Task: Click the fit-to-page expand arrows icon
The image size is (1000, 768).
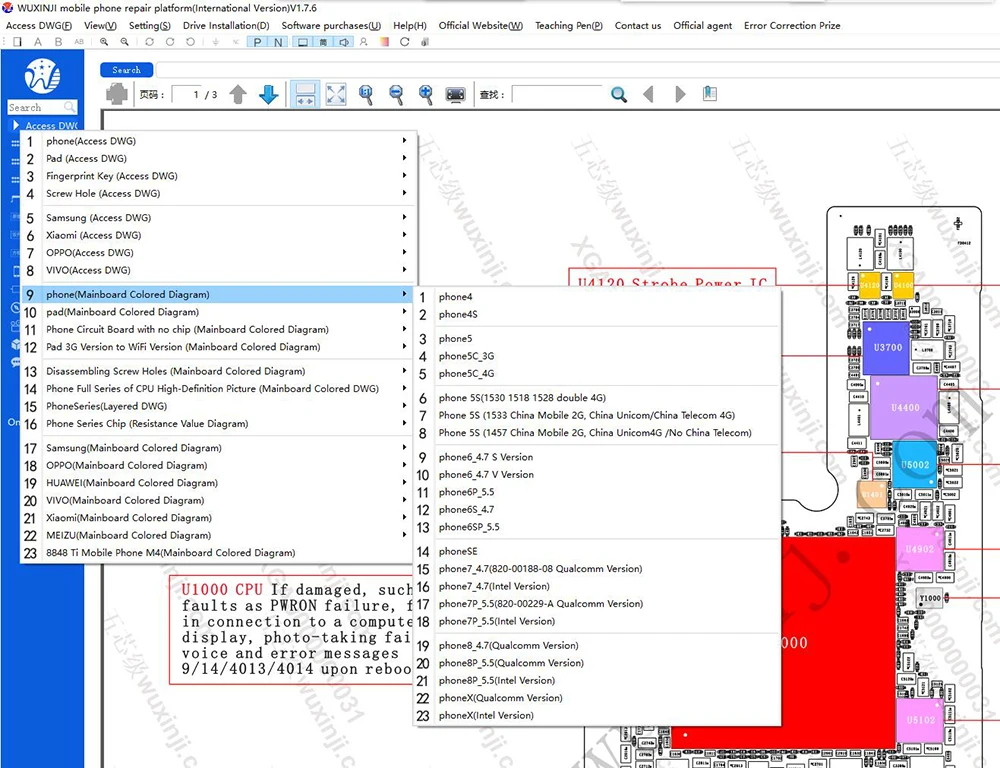Action: 335,94
